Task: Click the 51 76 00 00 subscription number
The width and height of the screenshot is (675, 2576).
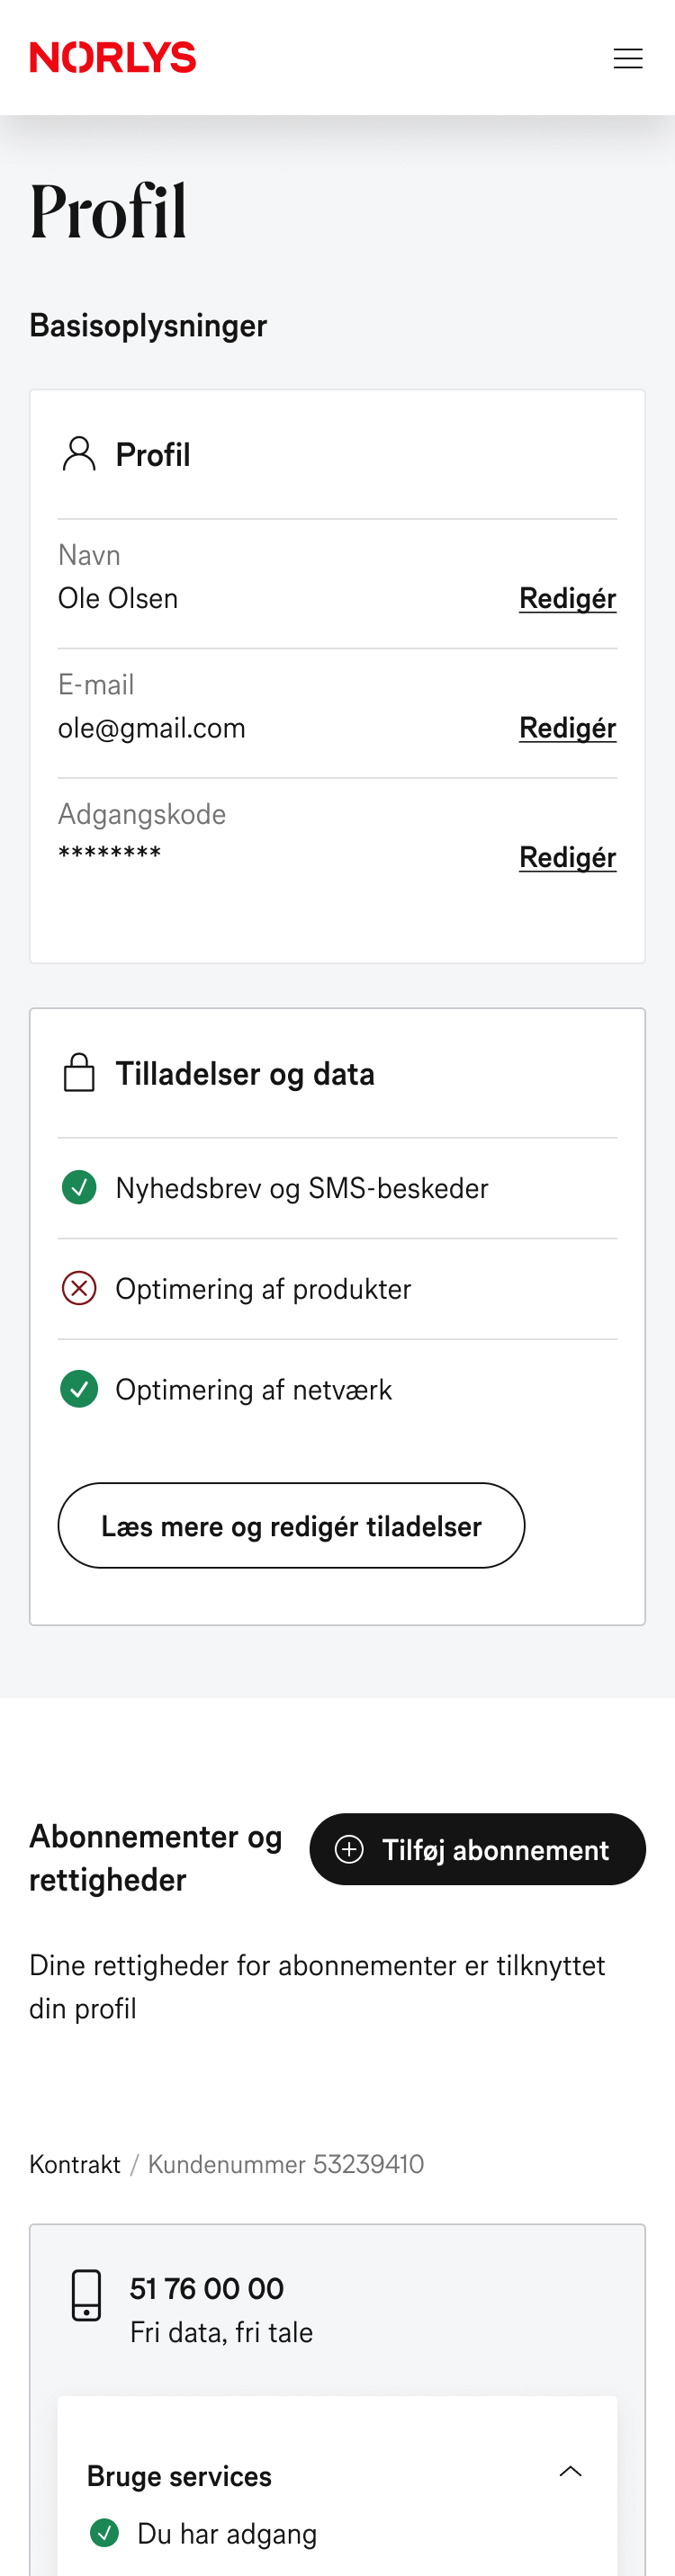Action: pyautogui.click(x=207, y=2288)
